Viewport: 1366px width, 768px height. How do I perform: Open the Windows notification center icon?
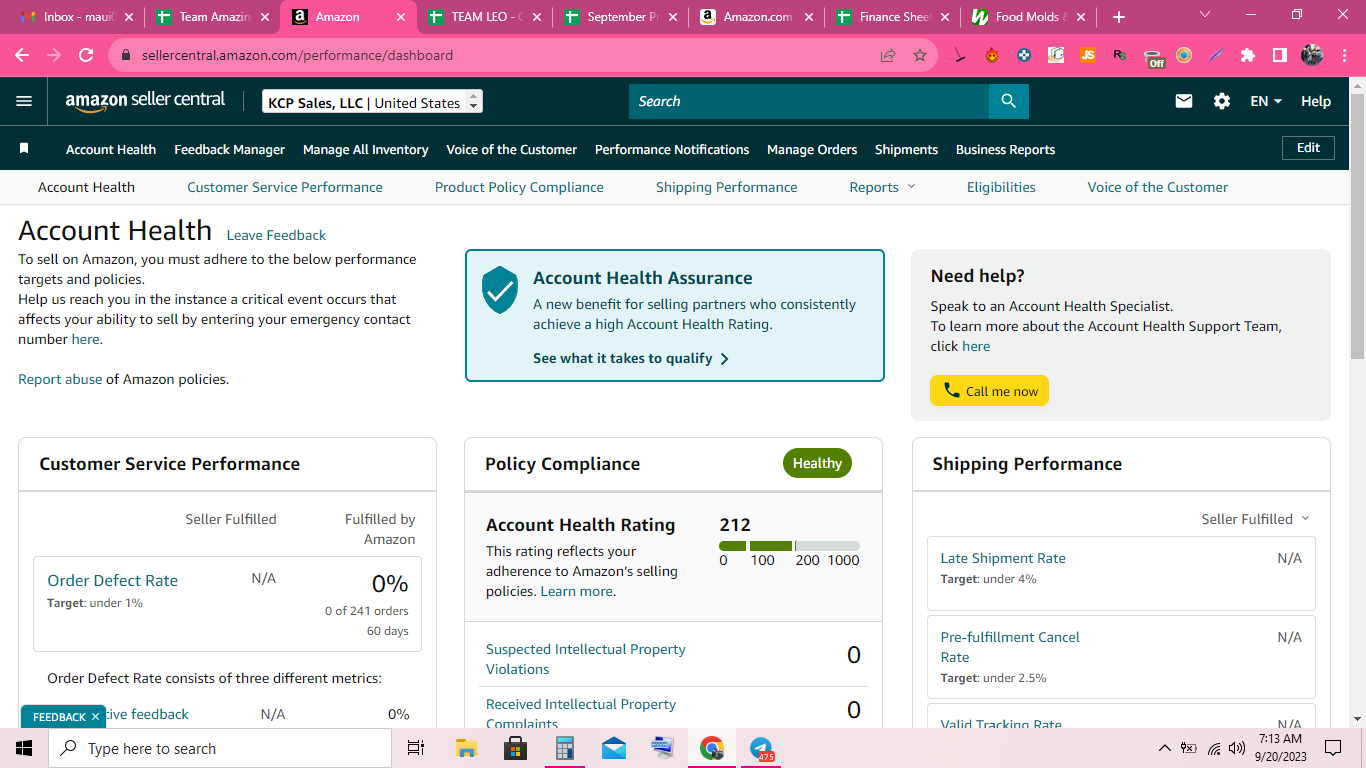(x=1332, y=748)
